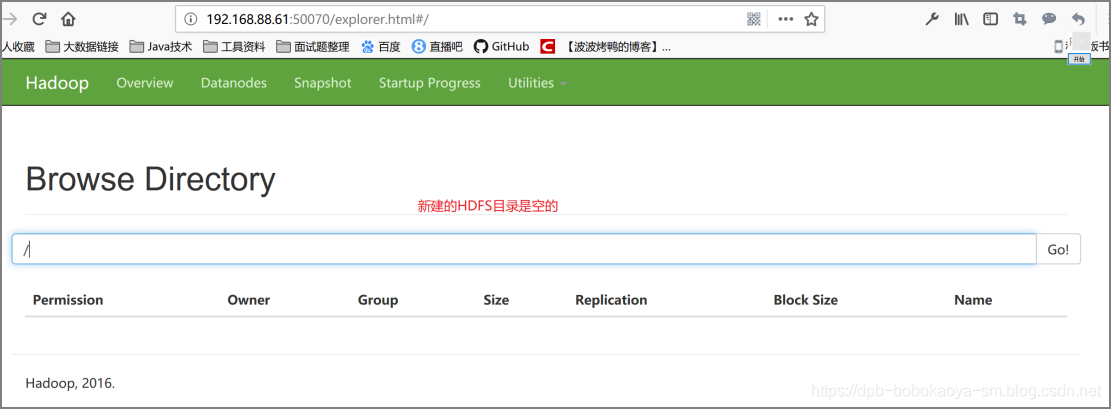Open the 面试题整理 bookmark folder
The height and width of the screenshot is (409, 1111).
pos(312,47)
